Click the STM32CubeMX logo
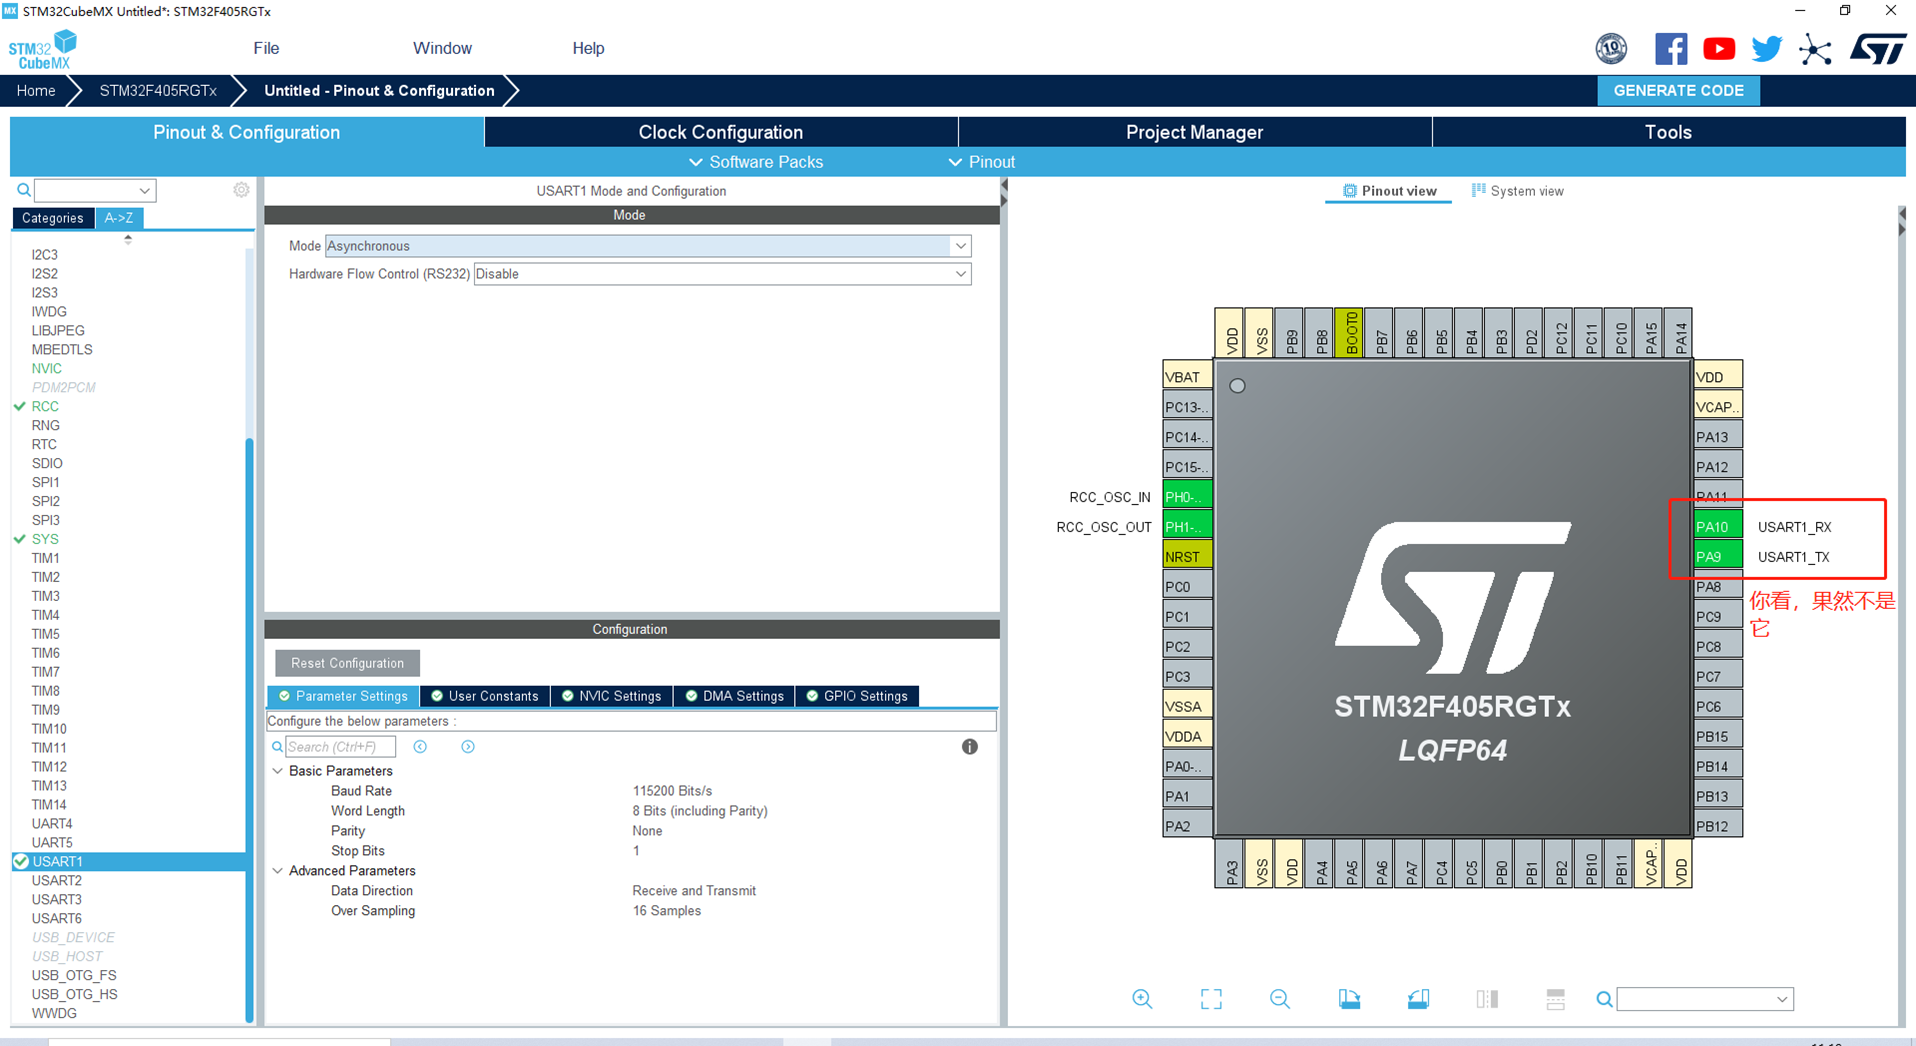 [x=42, y=49]
